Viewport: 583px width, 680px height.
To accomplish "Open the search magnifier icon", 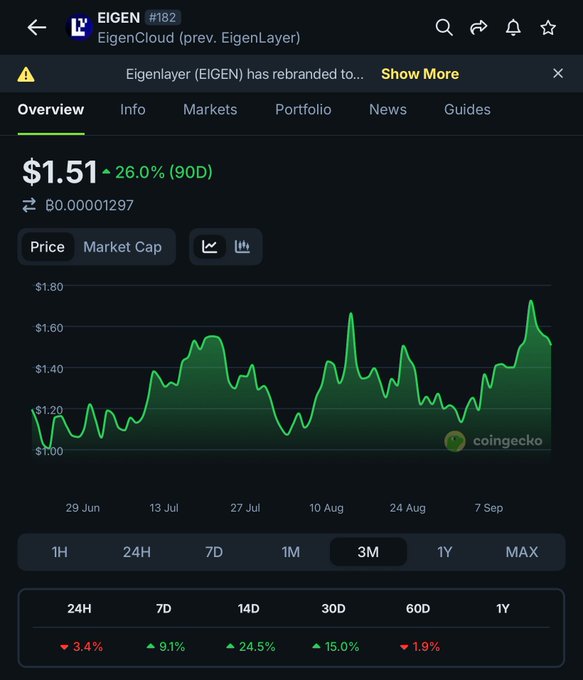I will point(444,27).
